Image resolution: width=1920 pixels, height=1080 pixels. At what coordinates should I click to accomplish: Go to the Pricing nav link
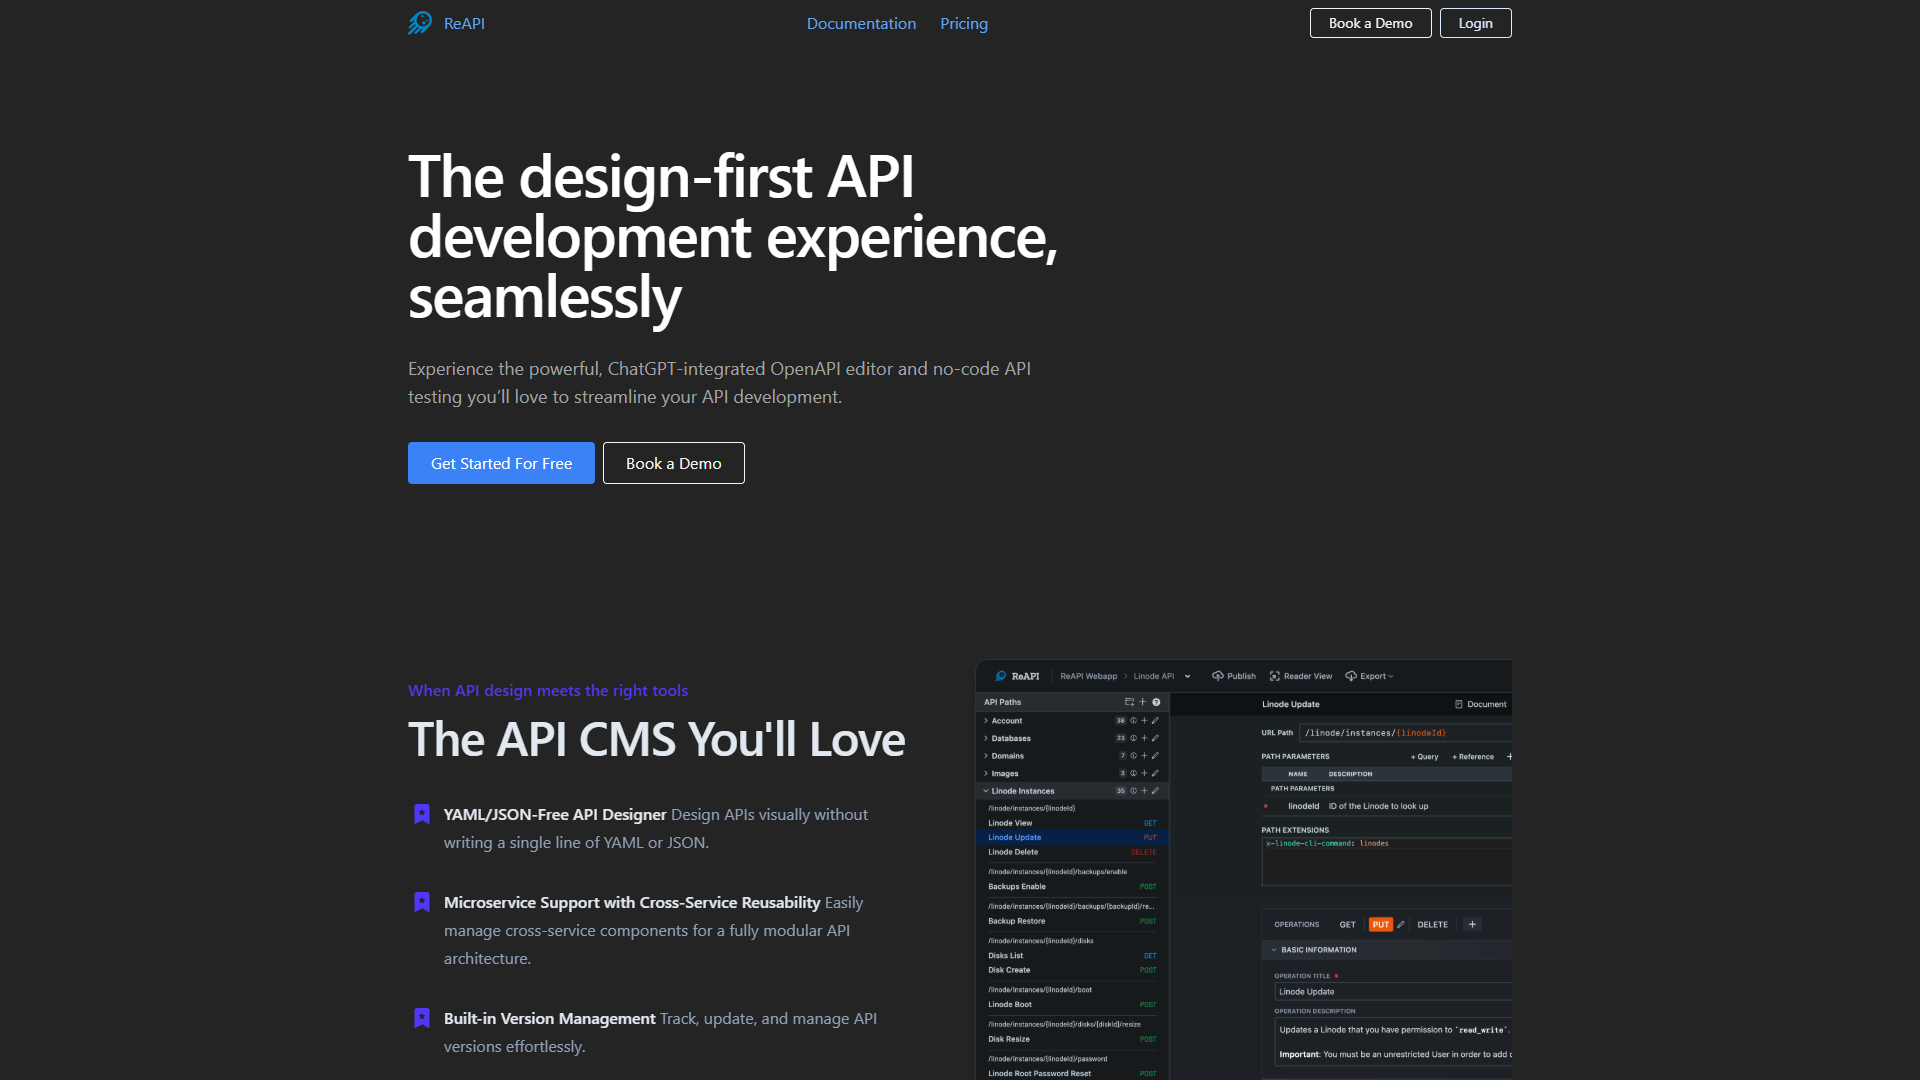point(964,23)
